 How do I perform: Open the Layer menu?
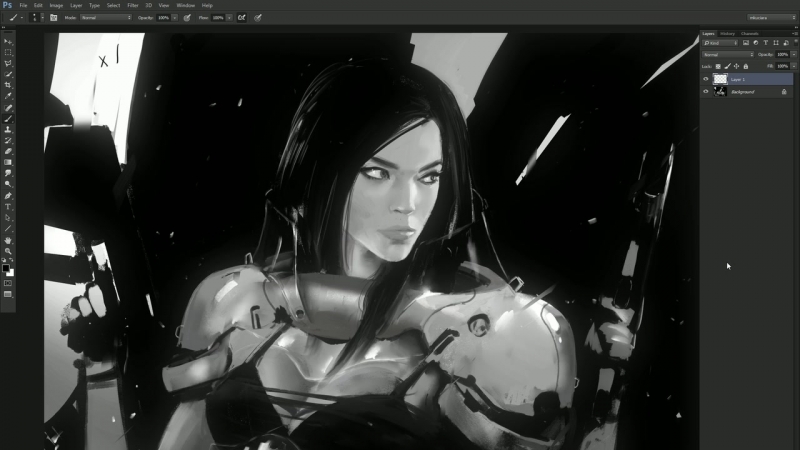tap(76, 5)
